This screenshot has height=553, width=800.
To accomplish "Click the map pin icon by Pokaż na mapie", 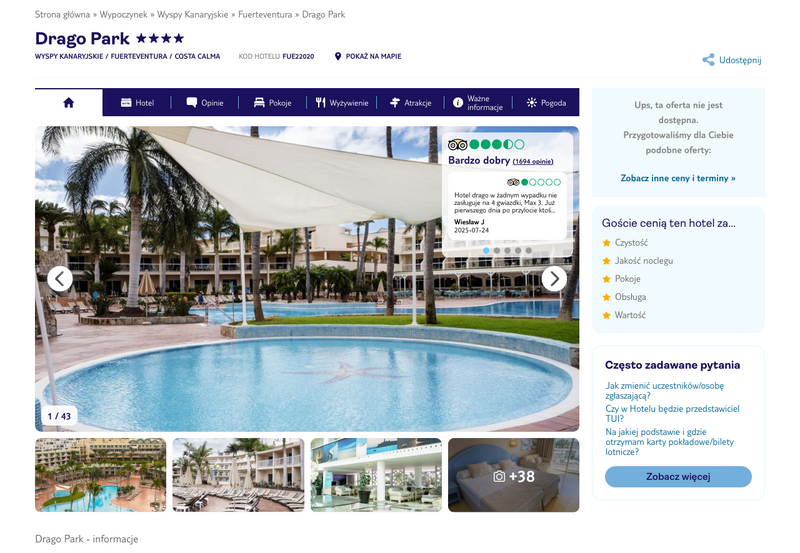I will tap(337, 56).
